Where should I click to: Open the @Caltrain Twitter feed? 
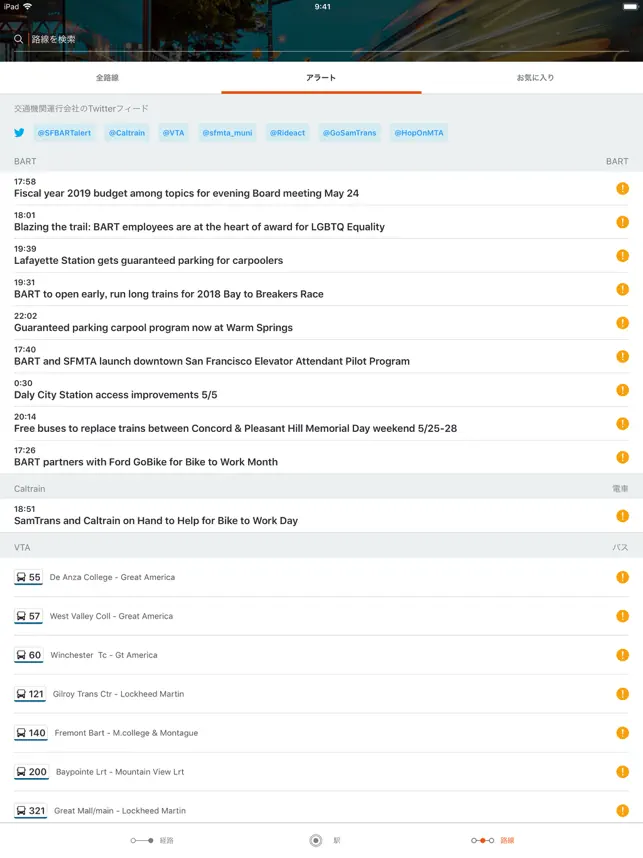(127, 132)
